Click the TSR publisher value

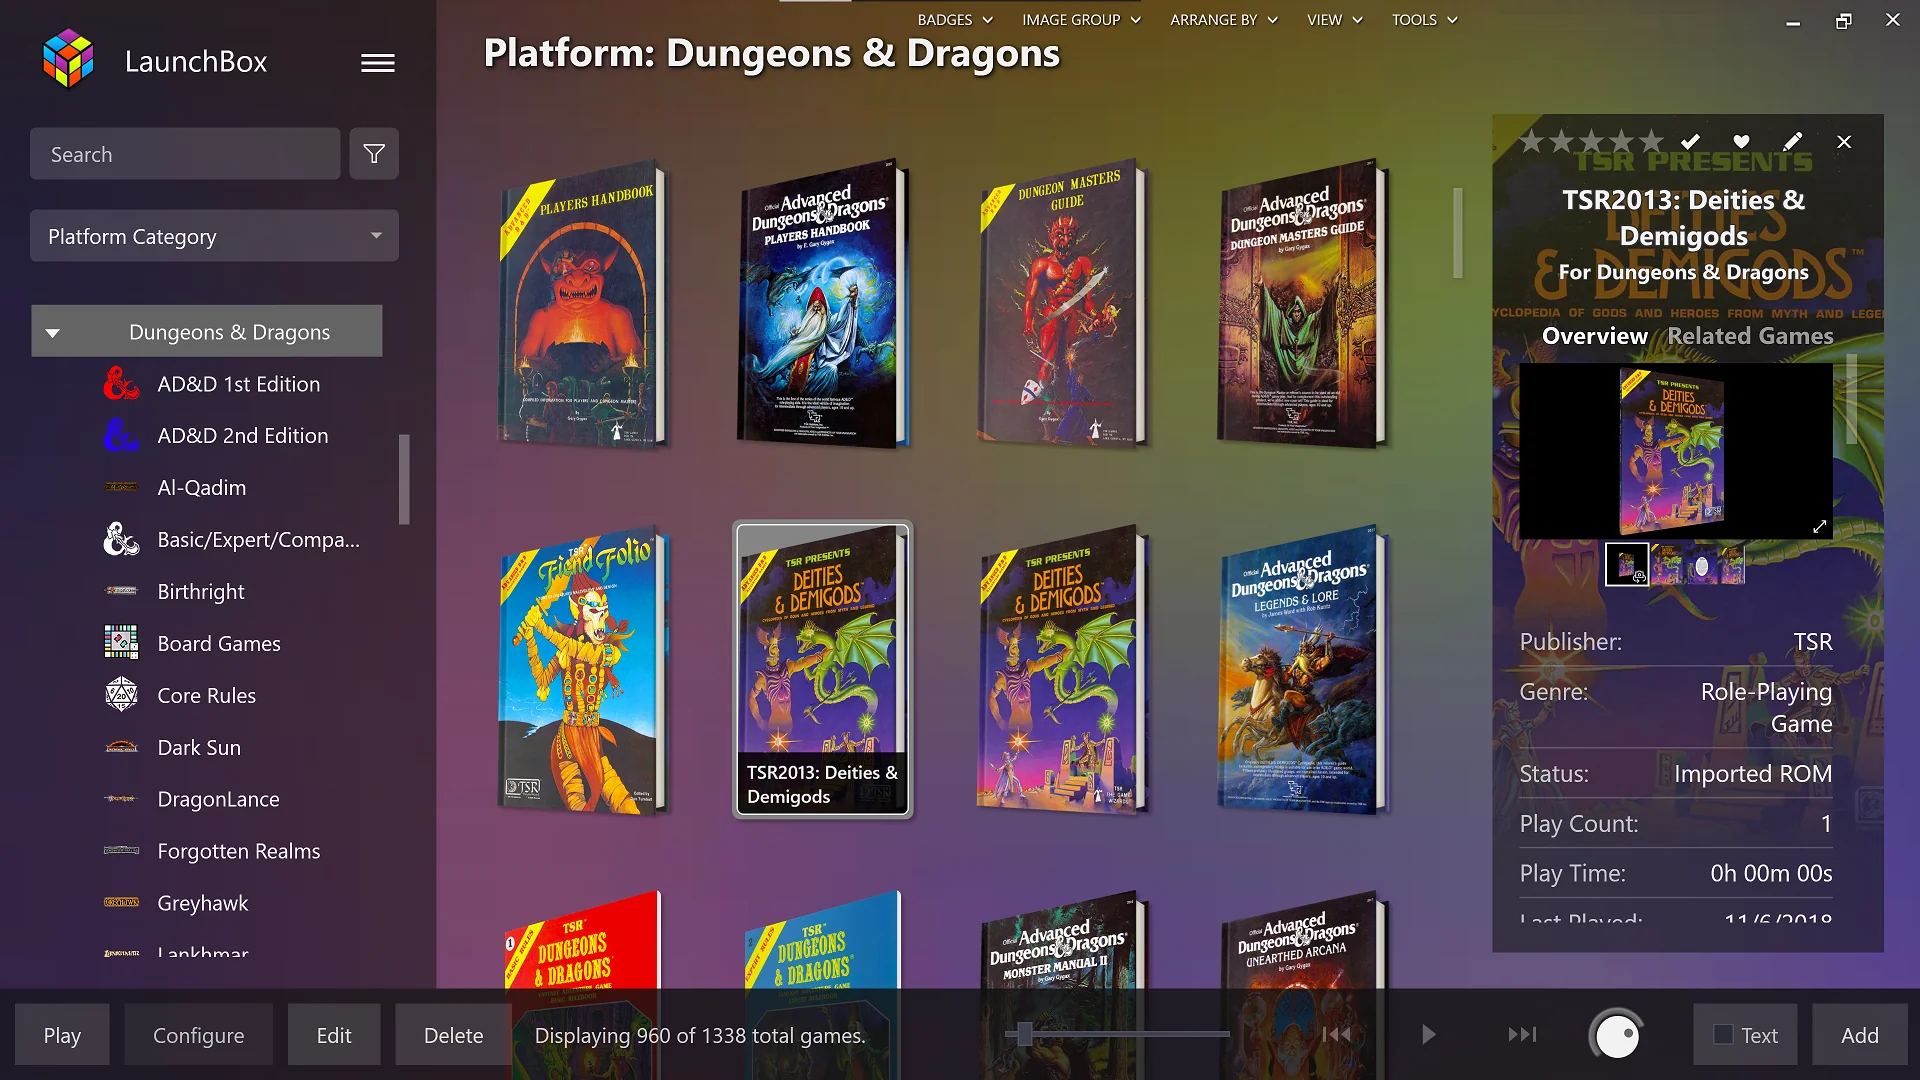click(x=1812, y=641)
